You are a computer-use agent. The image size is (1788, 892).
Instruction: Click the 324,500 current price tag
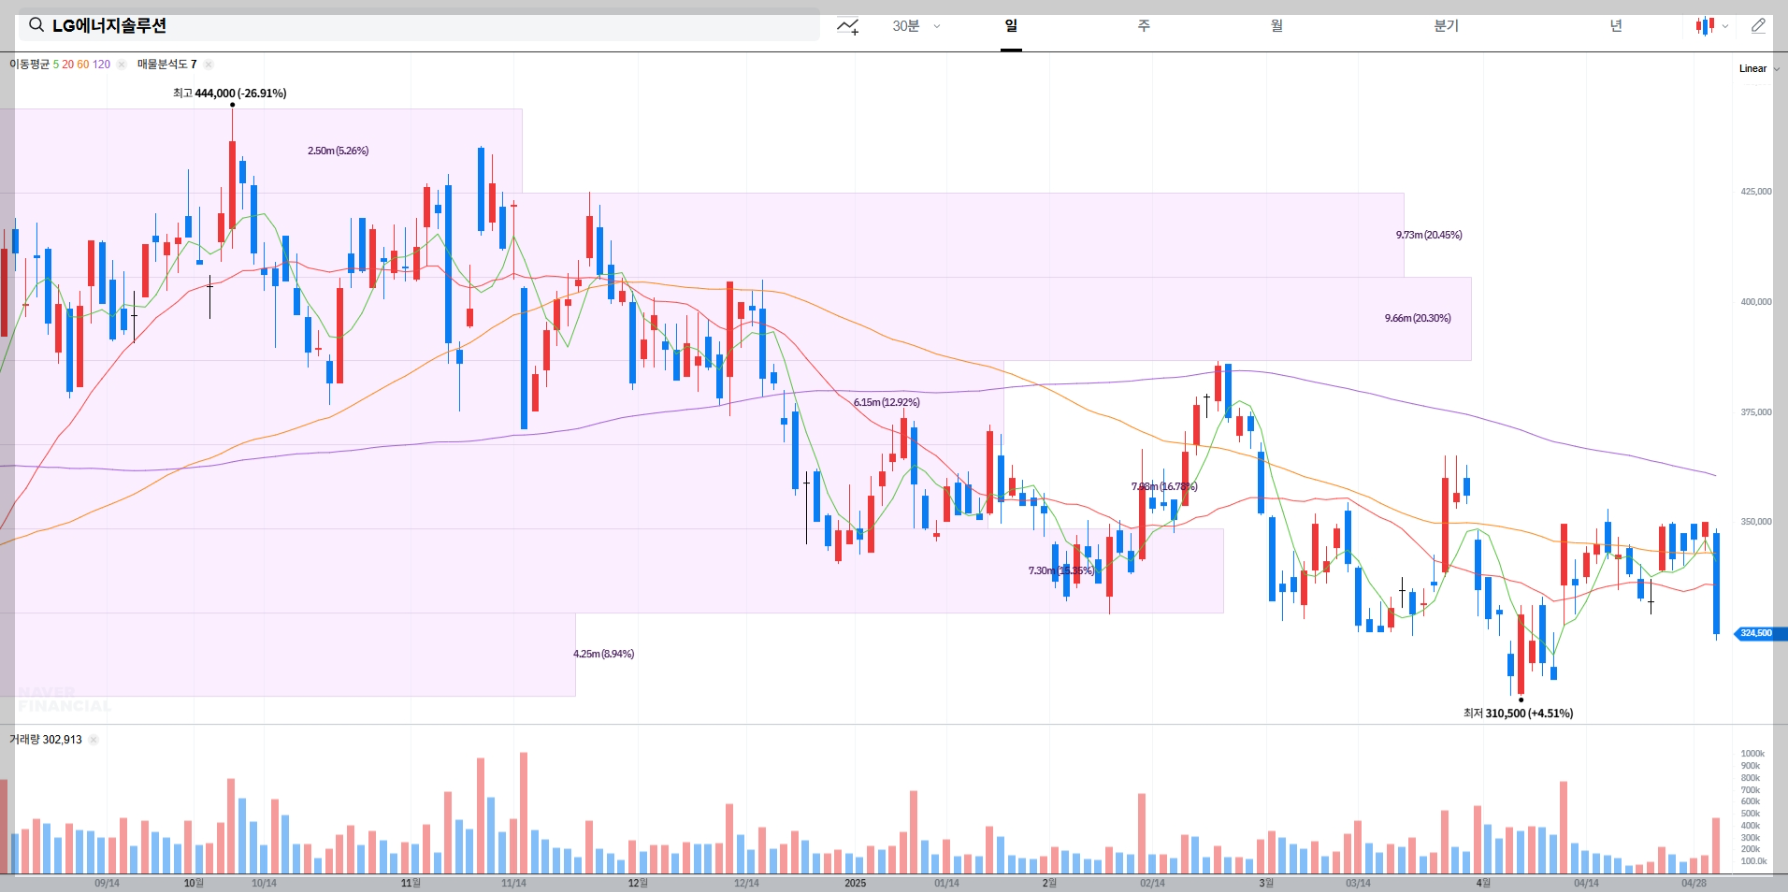tap(1761, 633)
